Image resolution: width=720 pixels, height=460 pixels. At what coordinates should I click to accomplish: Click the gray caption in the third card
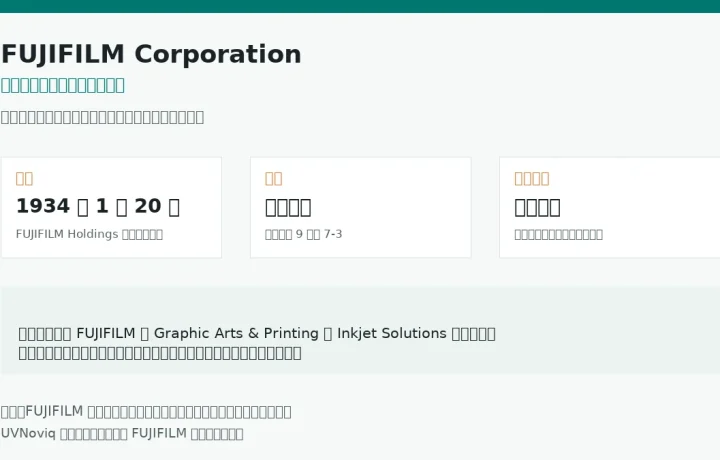(x=558, y=235)
